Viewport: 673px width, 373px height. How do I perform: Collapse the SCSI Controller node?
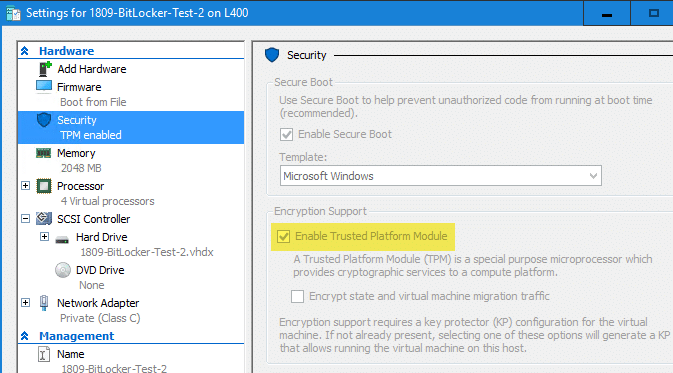pos(26,218)
